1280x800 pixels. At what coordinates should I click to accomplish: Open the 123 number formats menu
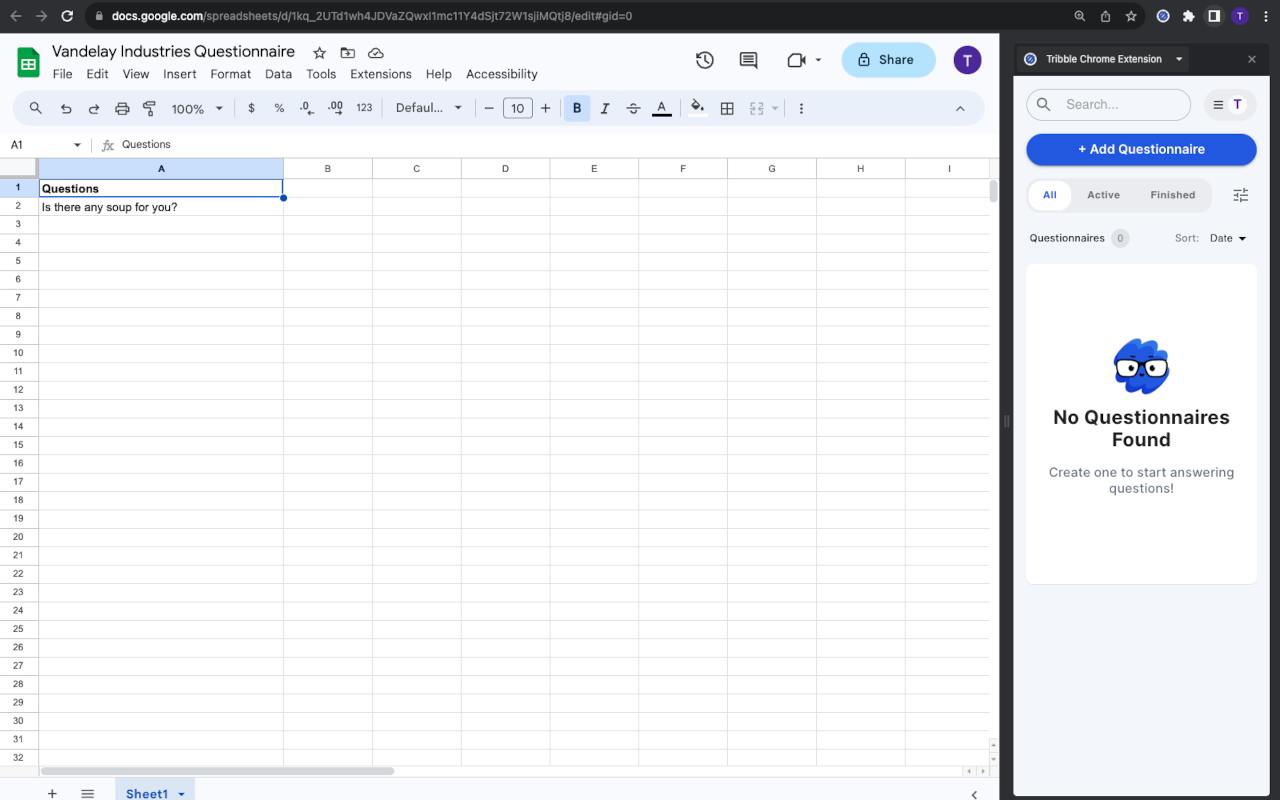click(364, 108)
